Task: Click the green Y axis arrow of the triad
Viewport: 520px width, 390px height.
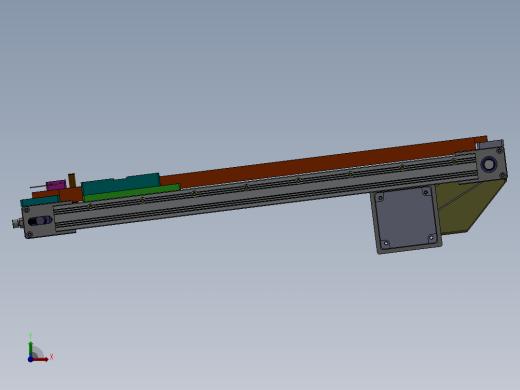Action: click(30, 349)
